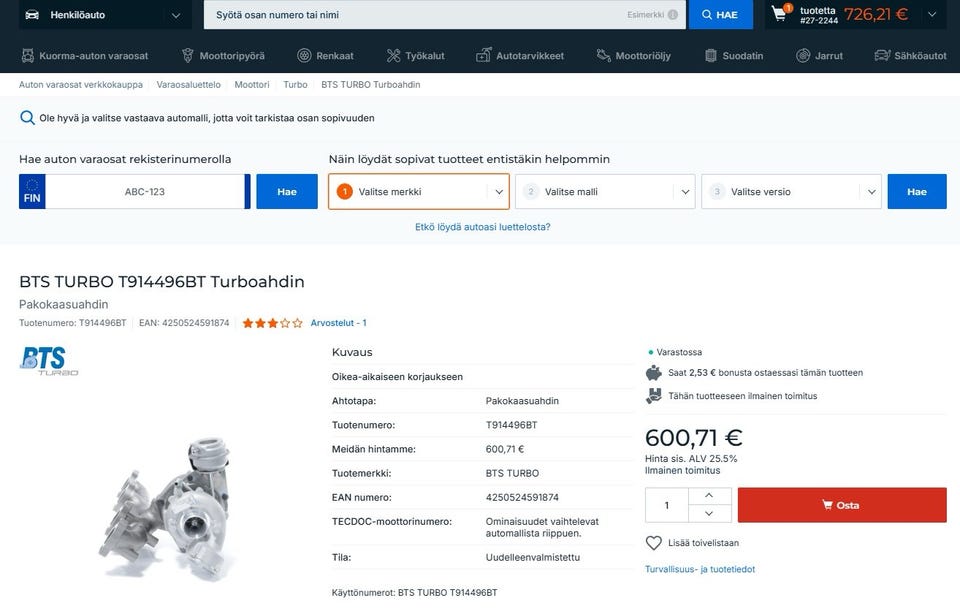
Task: Click the piggy bank bonus icon
Action: click(653, 372)
